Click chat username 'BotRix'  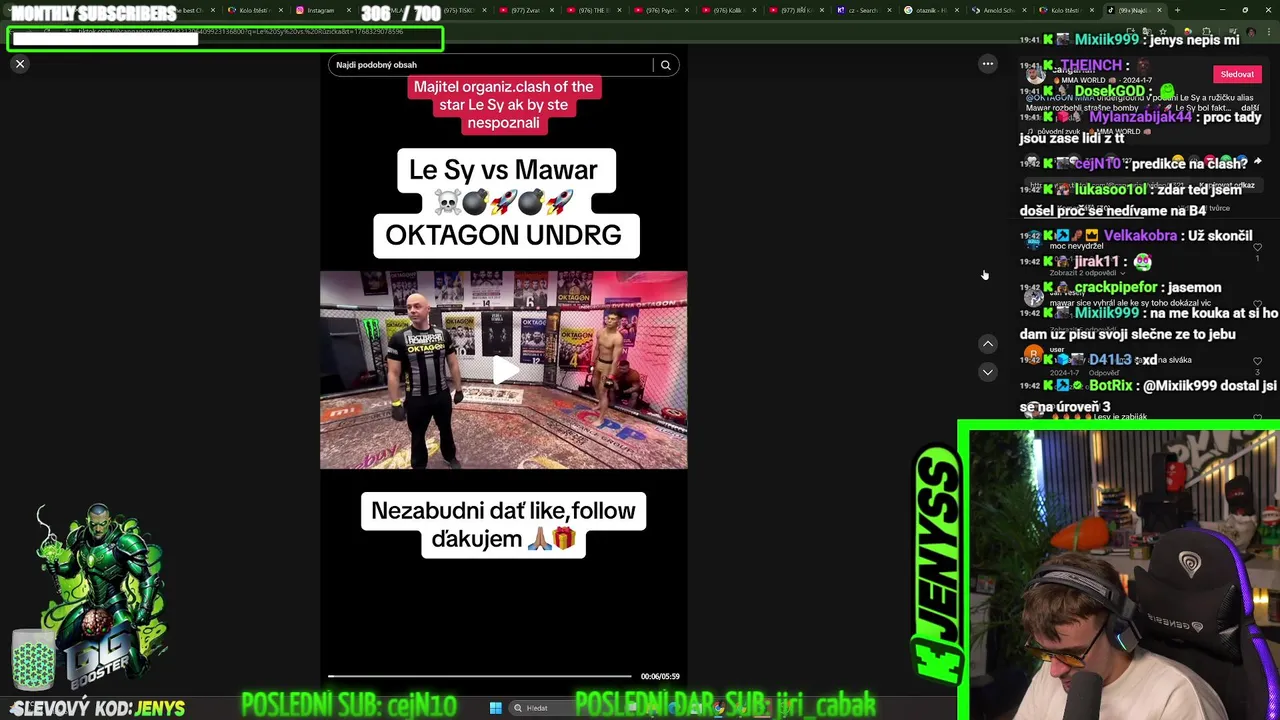[1110, 385]
